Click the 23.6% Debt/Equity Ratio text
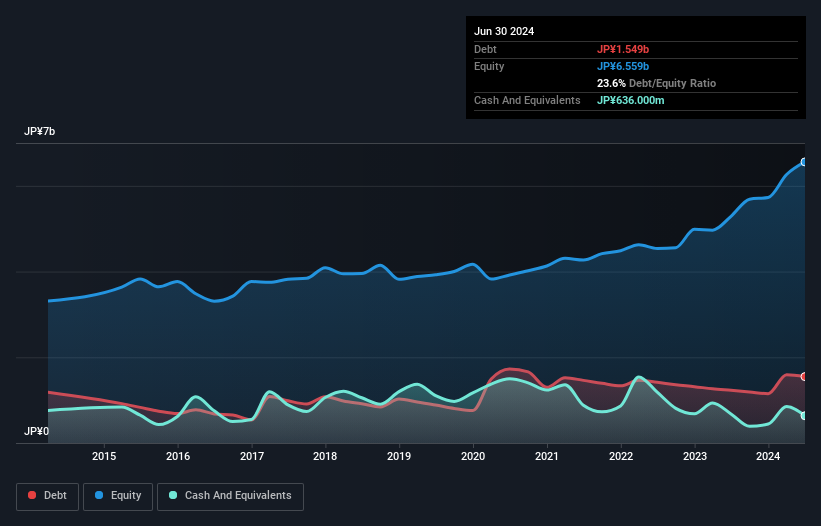Screen dimensions: 821x526 [x=656, y=83]
